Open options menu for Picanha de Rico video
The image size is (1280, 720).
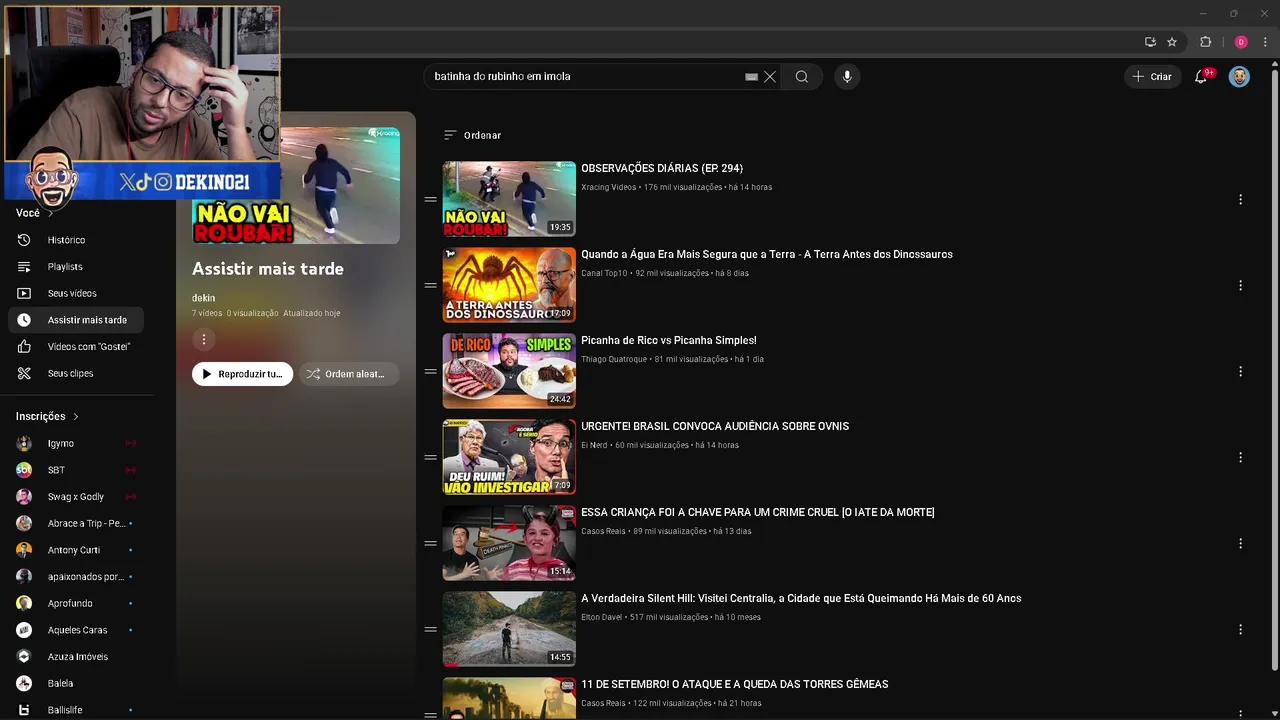point(1240,372)
